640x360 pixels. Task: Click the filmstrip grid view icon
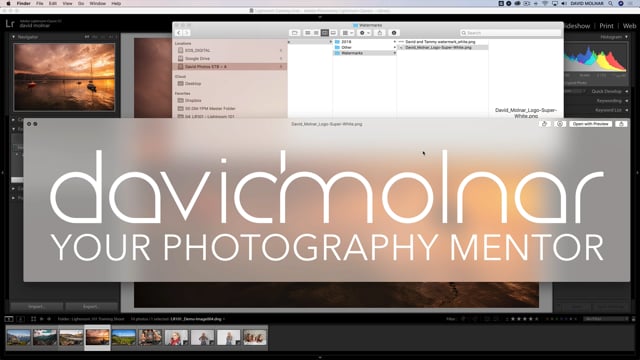pos(33,319)
